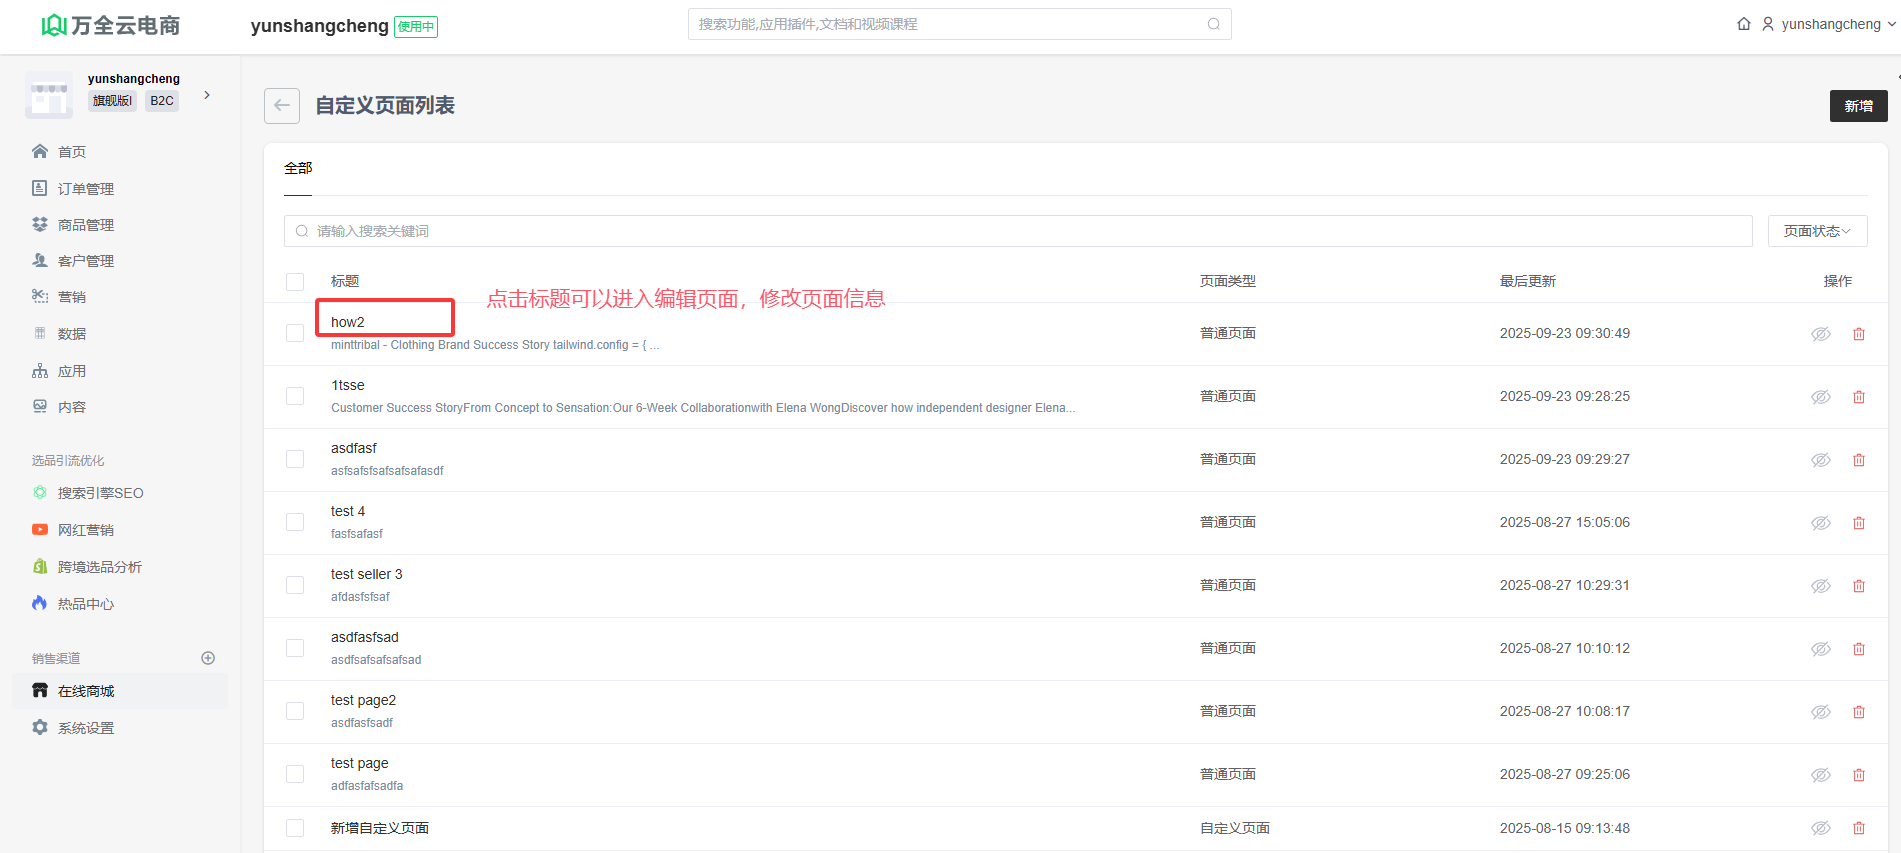The width and height of the screenshot is (1901, 853).
Task: Click the home icon in top bar
Action: (1743, 24)
